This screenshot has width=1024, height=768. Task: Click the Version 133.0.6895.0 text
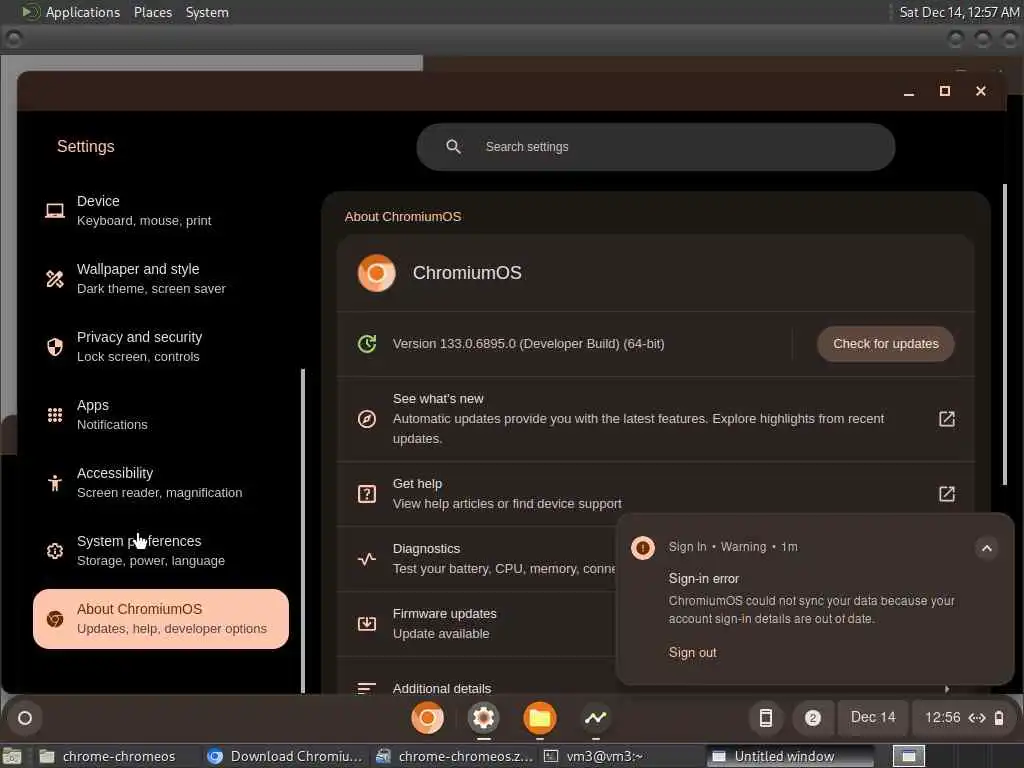click(x=528, y=344)
